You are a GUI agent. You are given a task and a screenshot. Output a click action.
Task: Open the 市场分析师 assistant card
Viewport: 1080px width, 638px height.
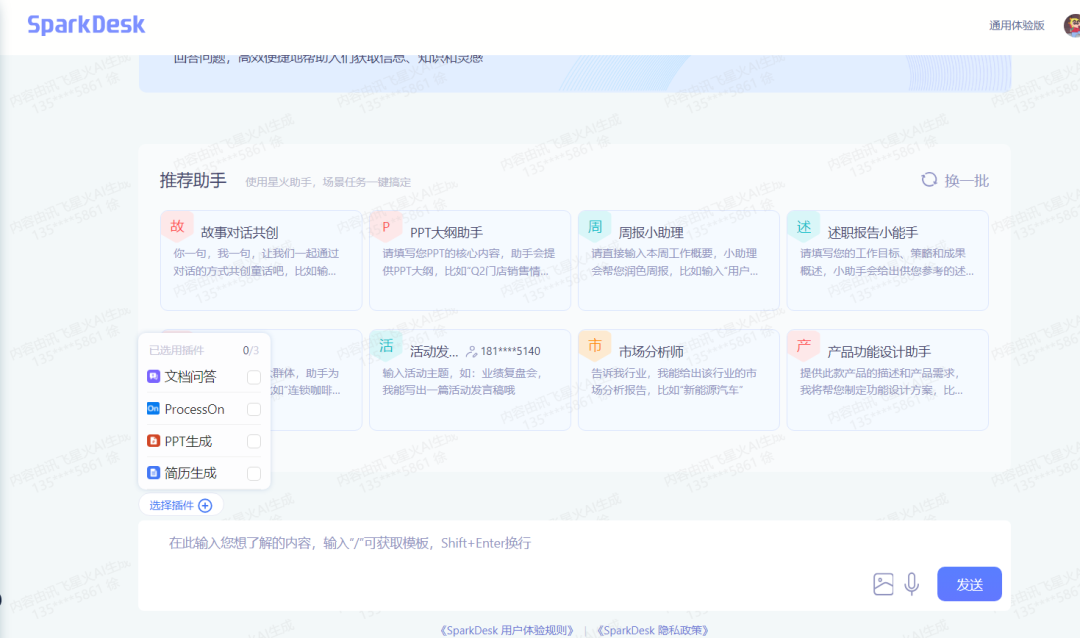[x=678, y=380]
